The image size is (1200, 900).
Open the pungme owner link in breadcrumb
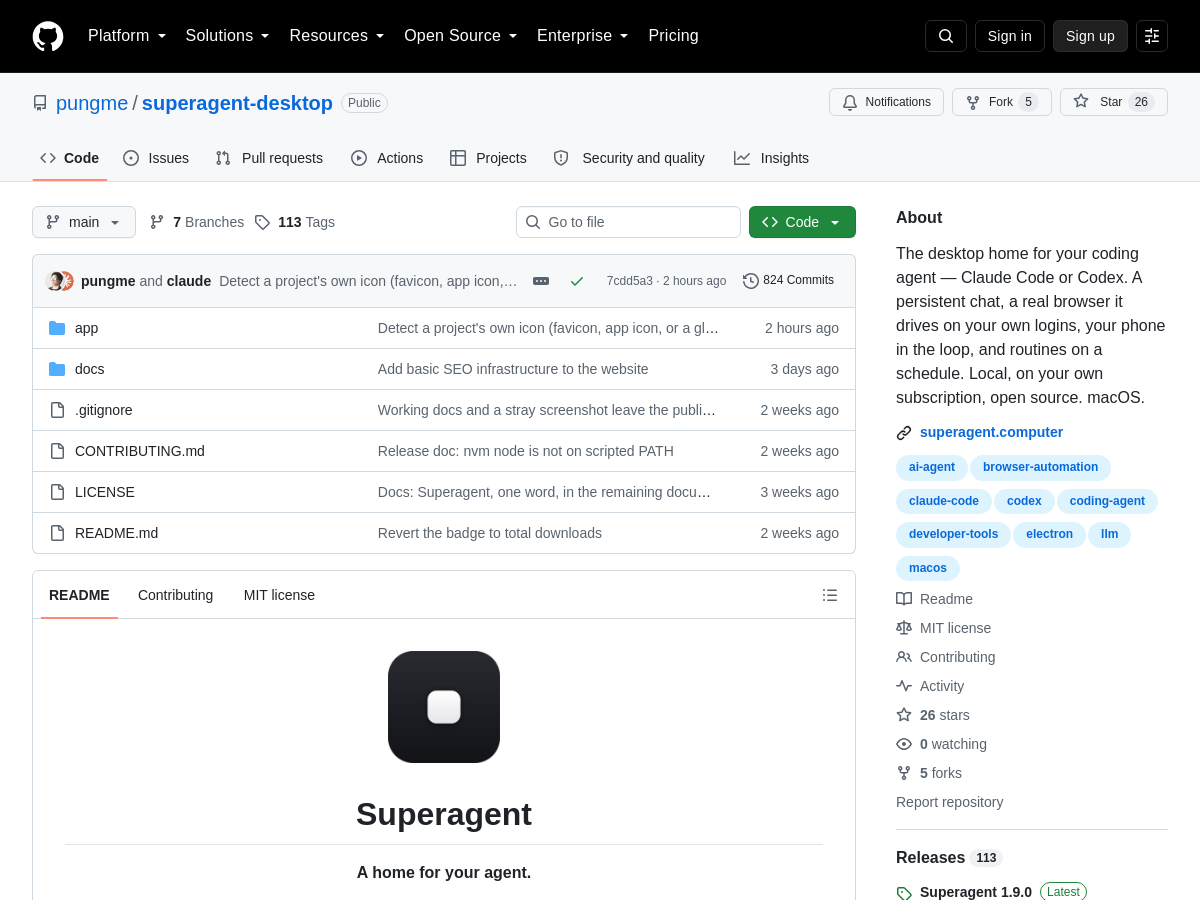[x=92, y=103]
